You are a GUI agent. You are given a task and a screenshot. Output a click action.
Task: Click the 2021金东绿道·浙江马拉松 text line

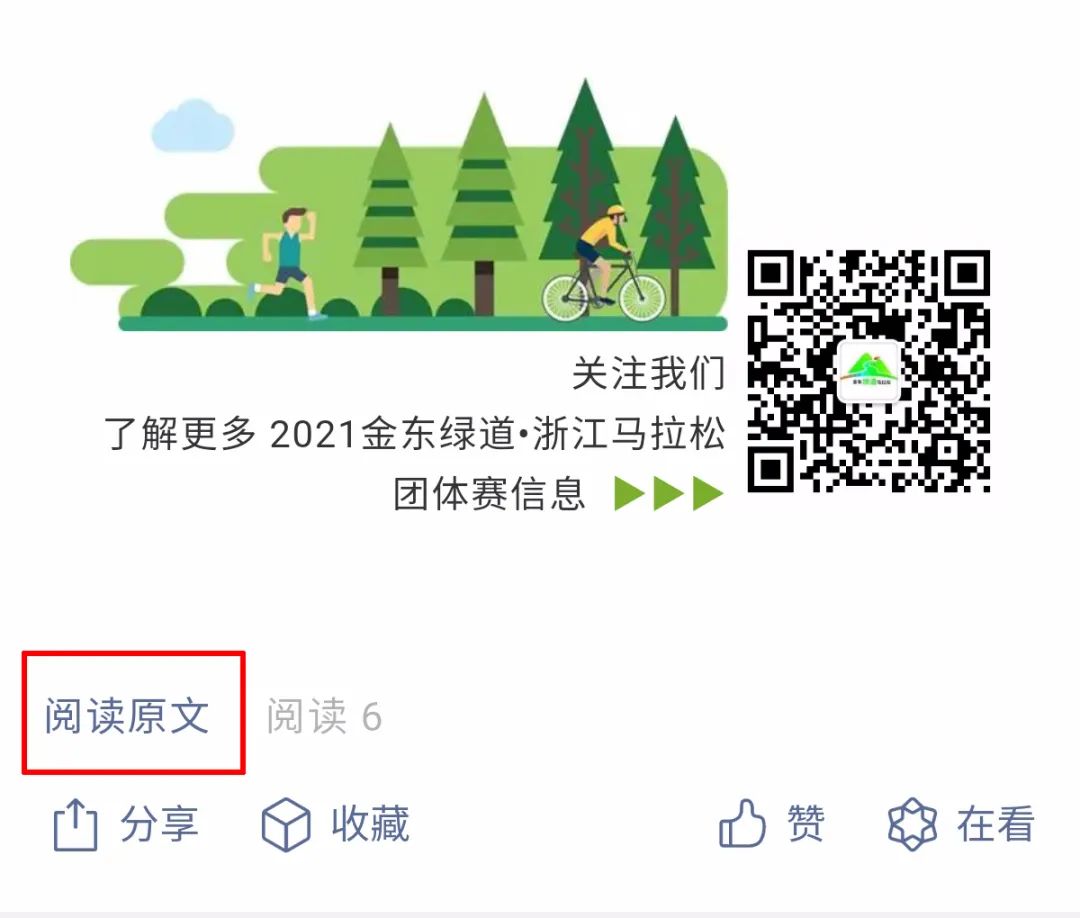tap(497, 434)
